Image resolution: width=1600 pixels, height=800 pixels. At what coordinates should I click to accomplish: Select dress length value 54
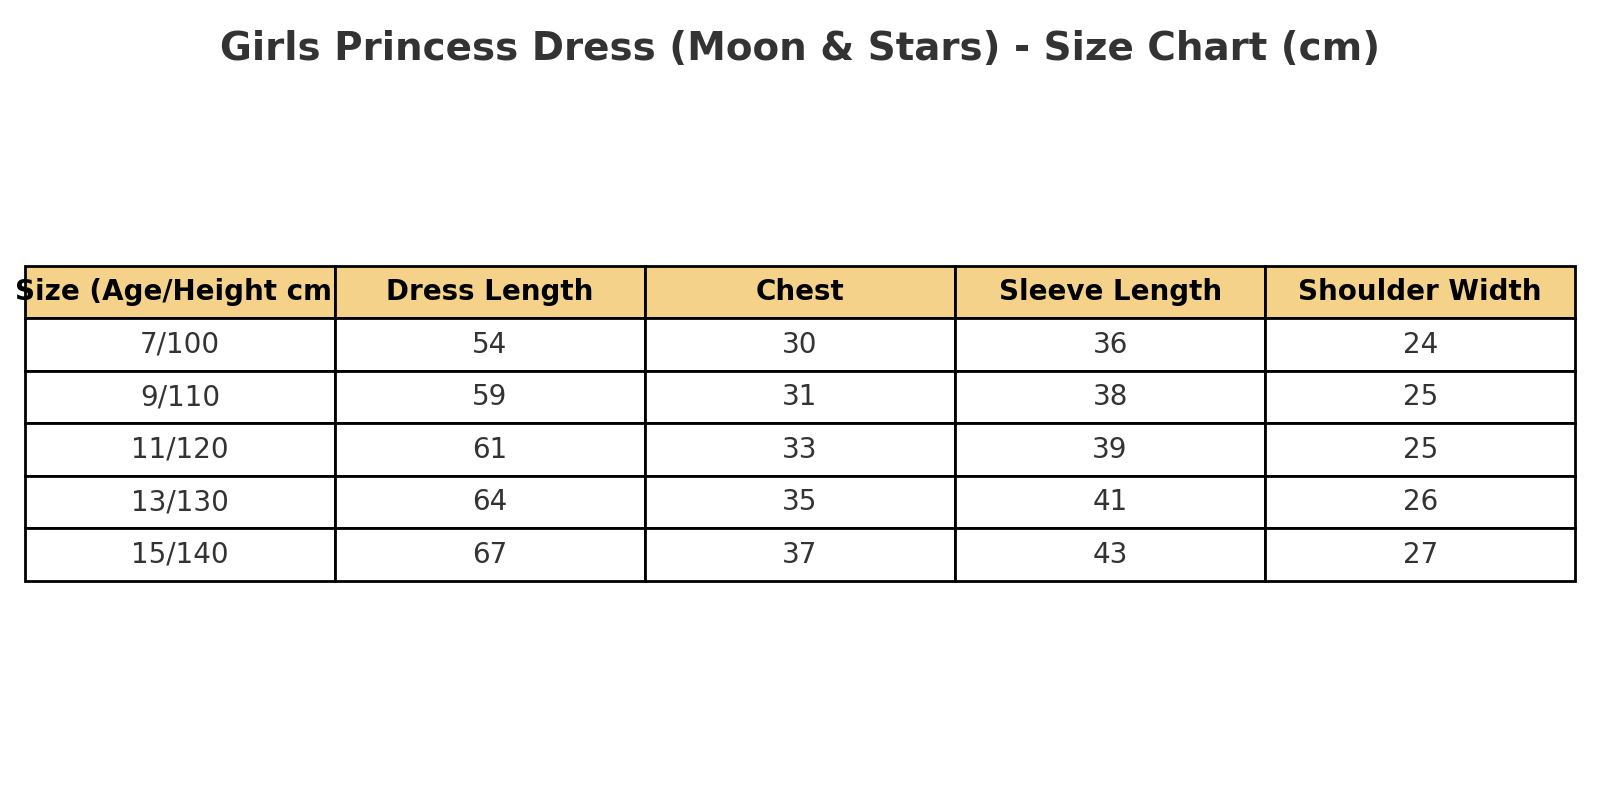pos(489,345)
